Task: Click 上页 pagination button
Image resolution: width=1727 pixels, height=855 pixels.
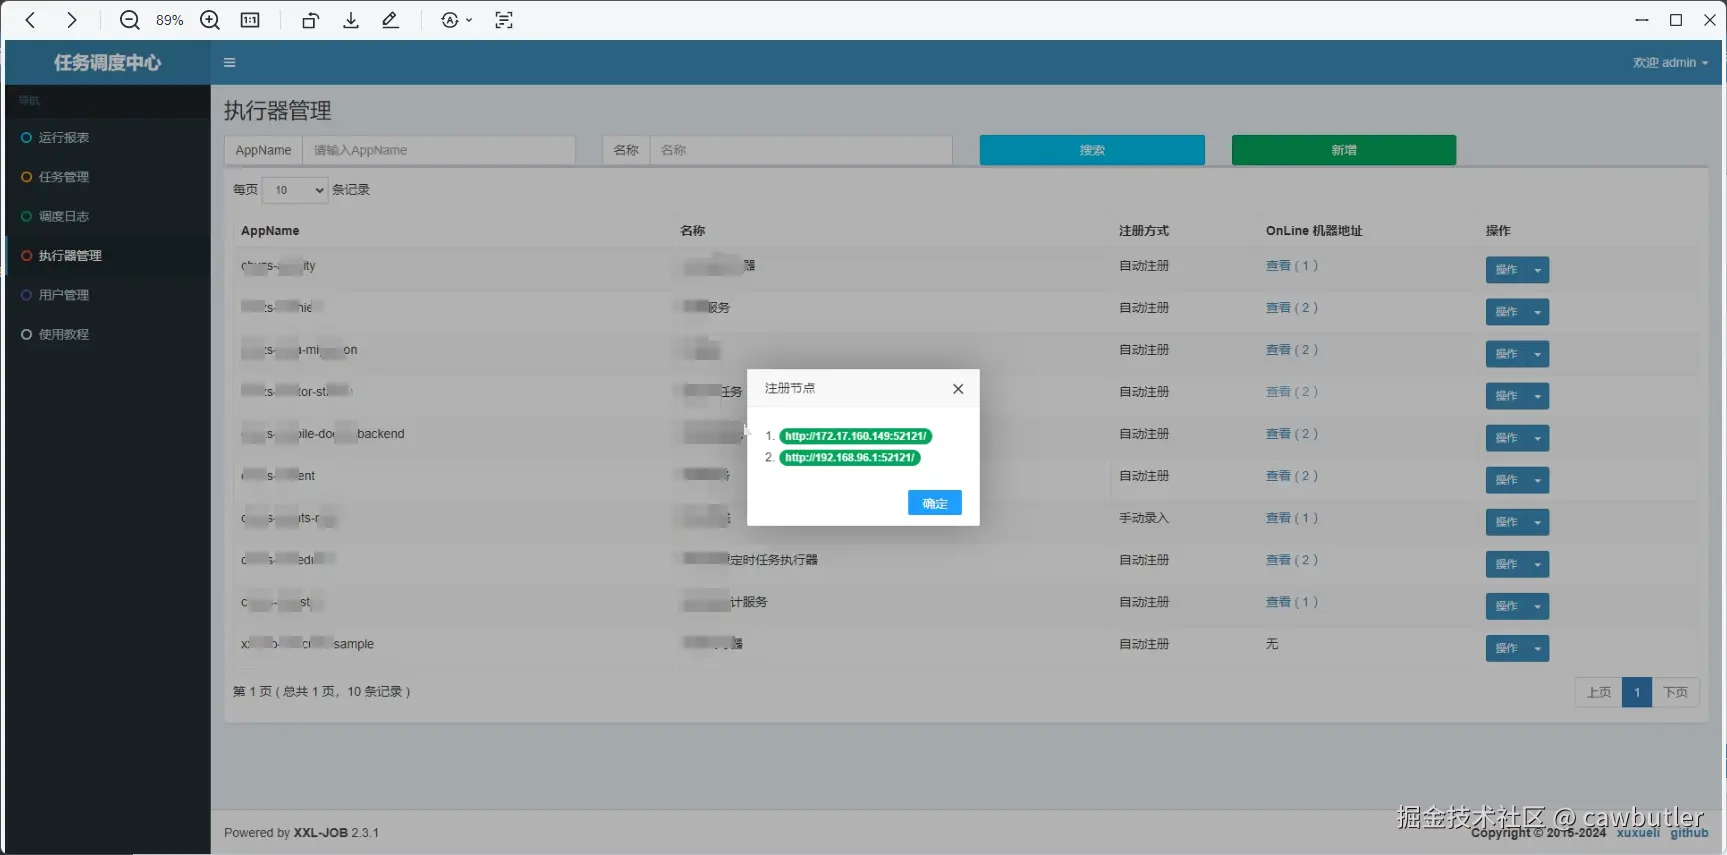Action: [x=1598, y=692]
